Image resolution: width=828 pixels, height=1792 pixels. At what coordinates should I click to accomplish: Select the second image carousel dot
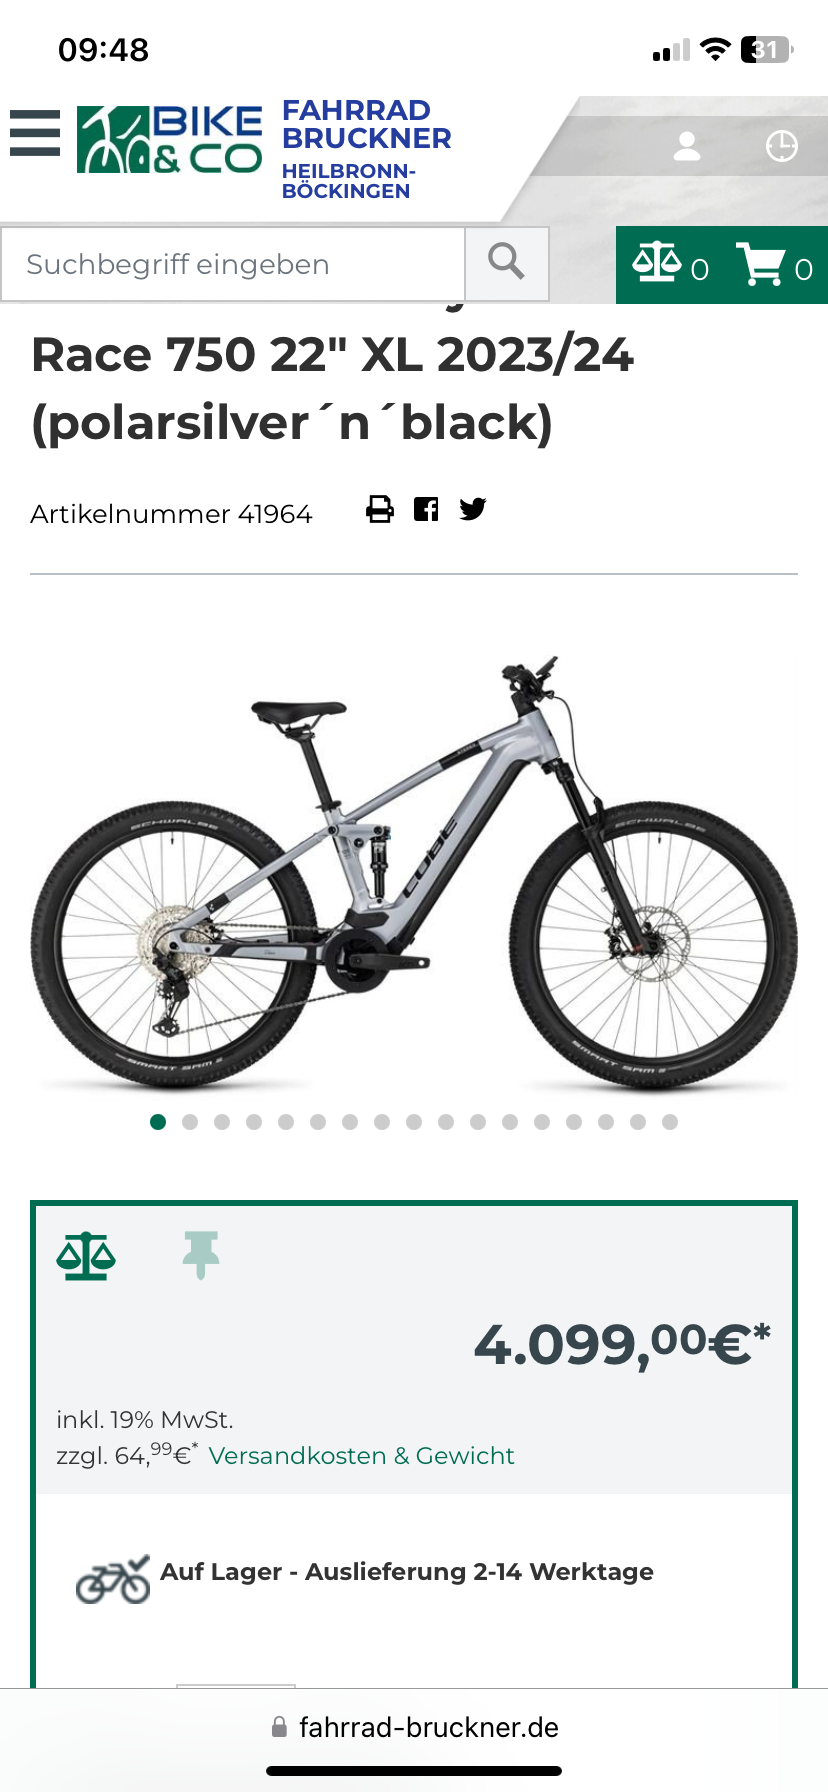190,1122
